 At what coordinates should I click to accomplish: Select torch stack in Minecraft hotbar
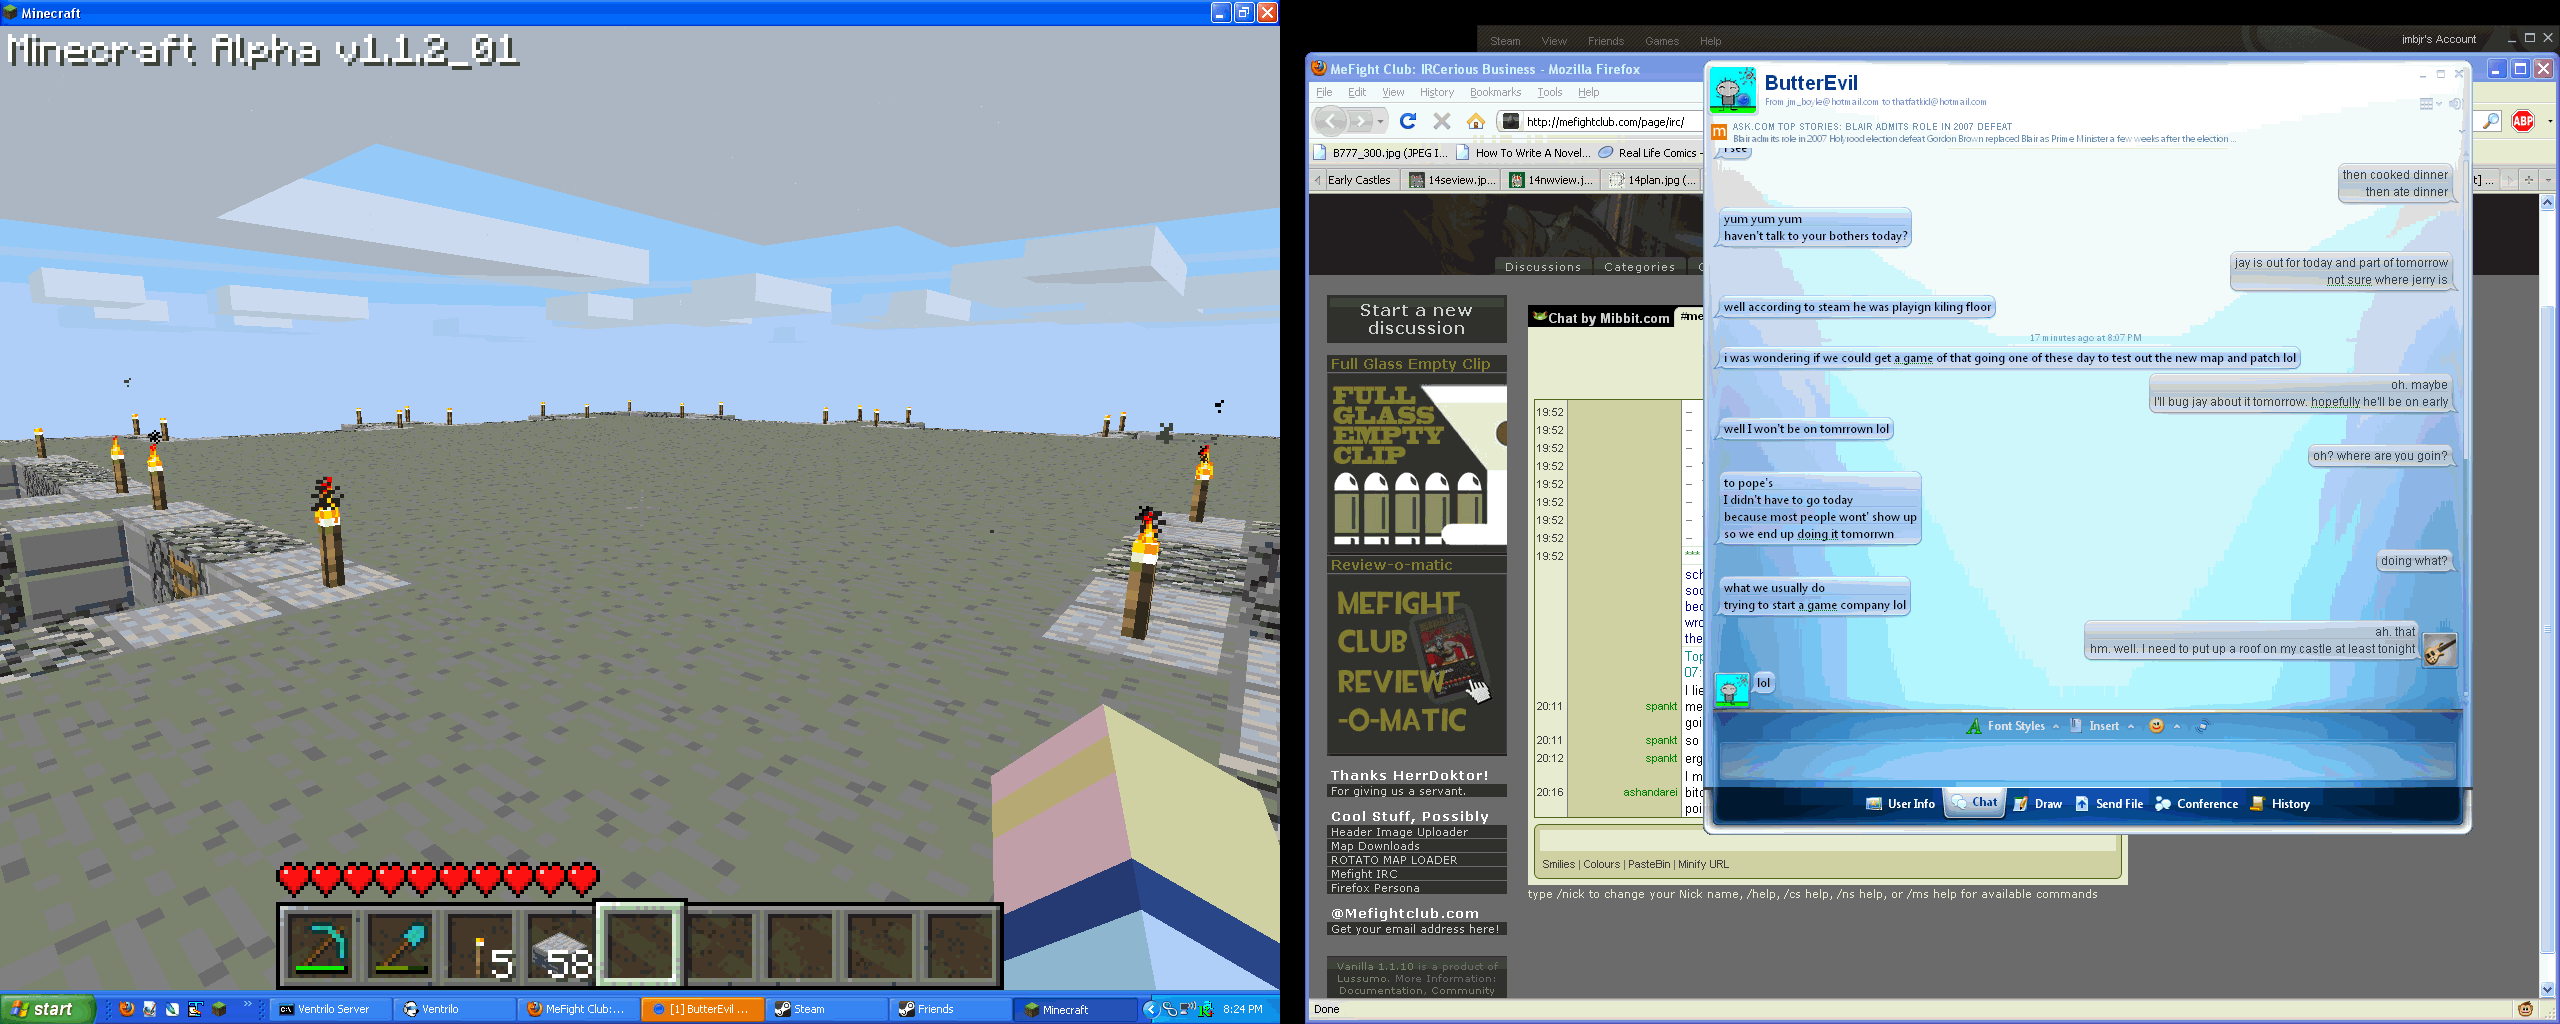480,945
